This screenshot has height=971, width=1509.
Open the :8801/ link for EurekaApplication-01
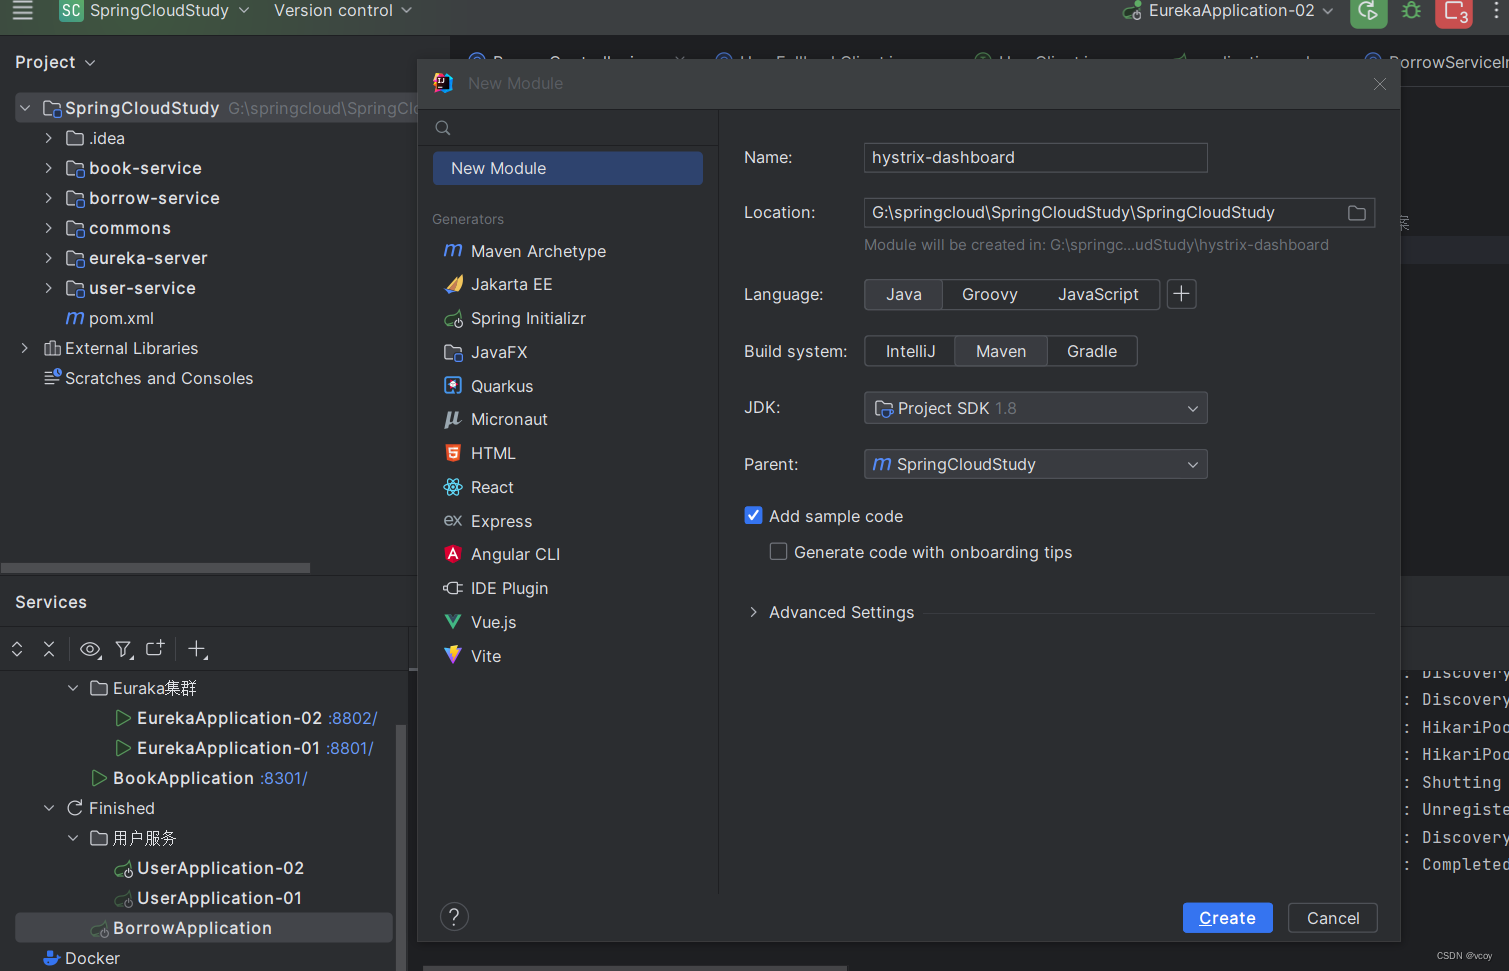tap(350, 748)
